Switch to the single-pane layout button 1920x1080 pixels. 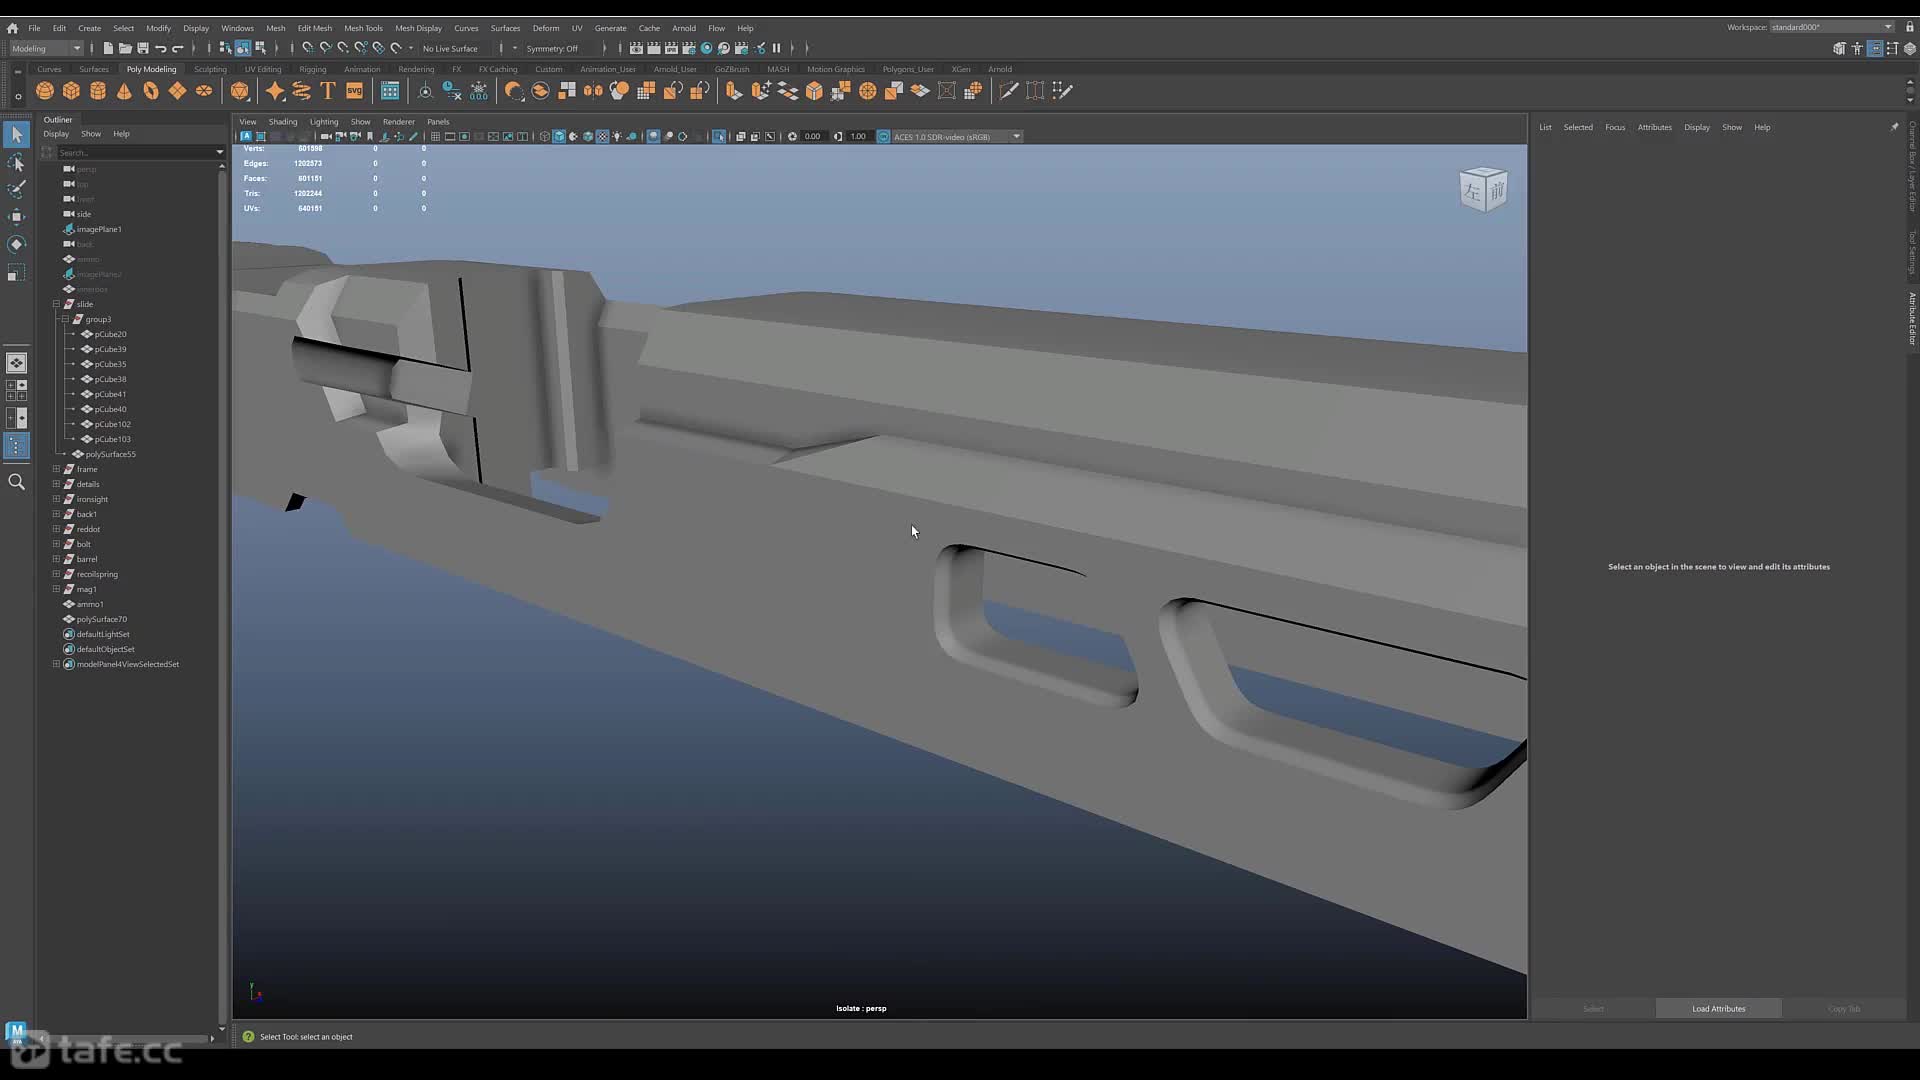16,363
